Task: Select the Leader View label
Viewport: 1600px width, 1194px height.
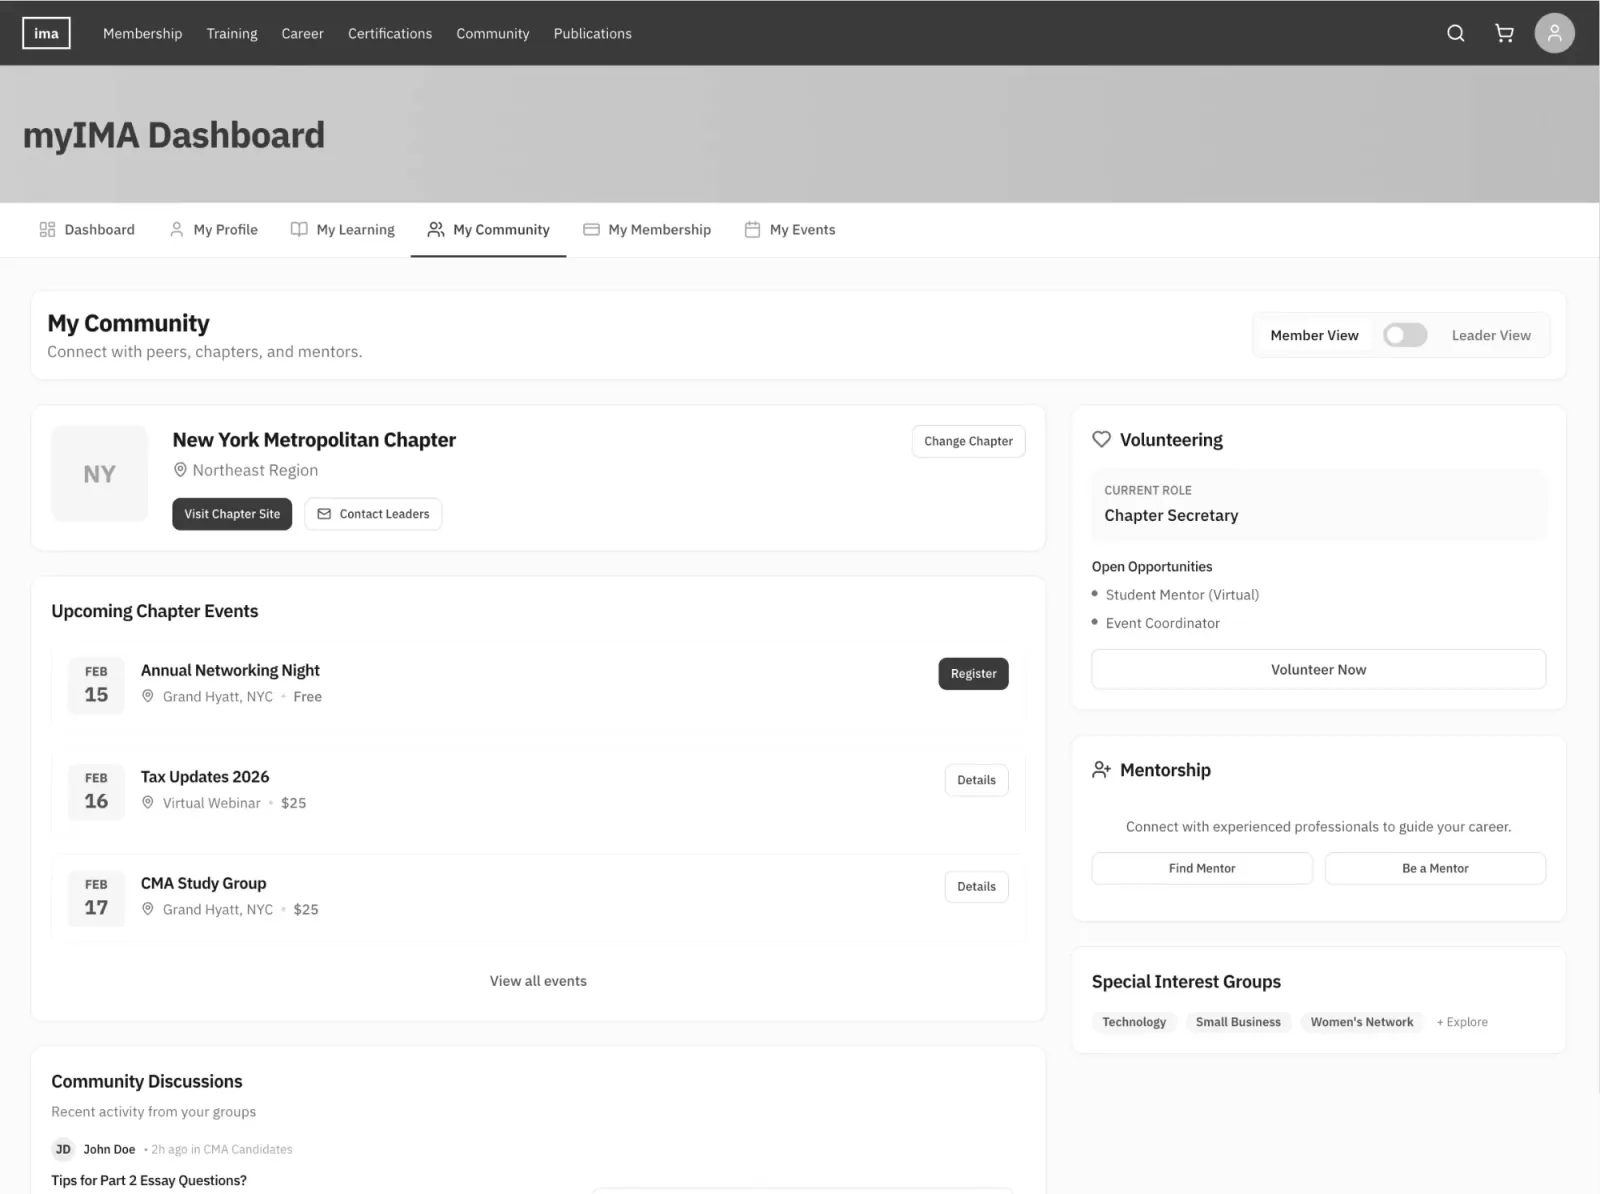Action: (x=1491, y=335)
